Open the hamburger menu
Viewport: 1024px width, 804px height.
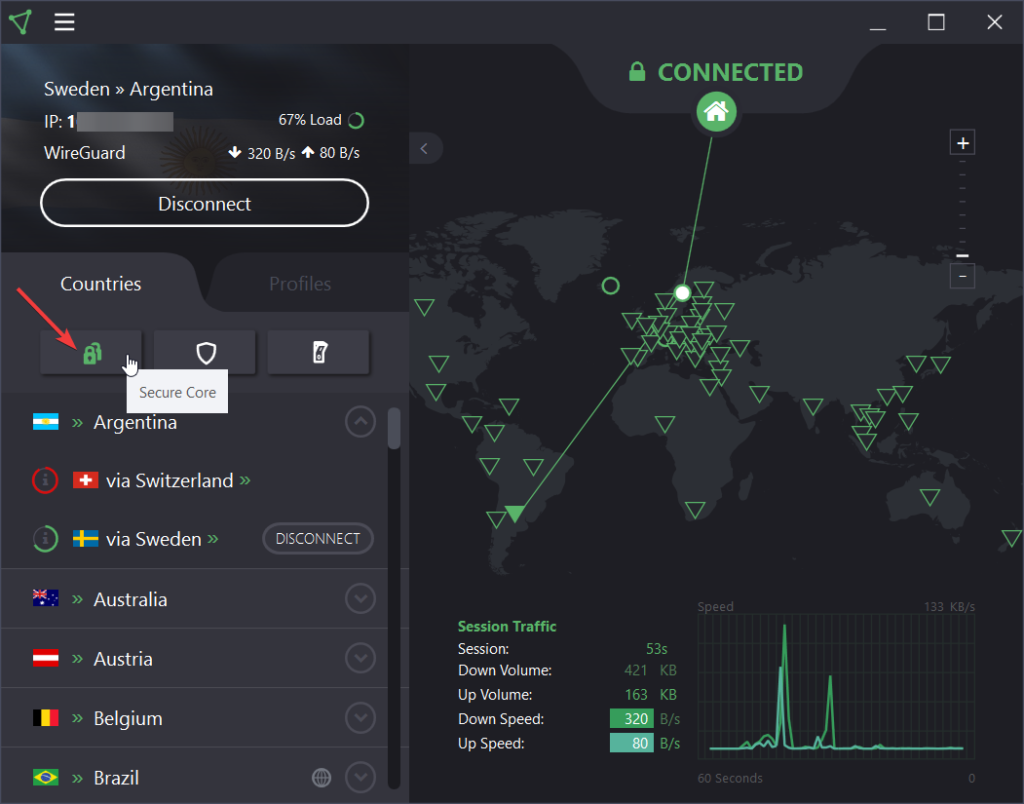pyautogui.click(x=65, y=22)
